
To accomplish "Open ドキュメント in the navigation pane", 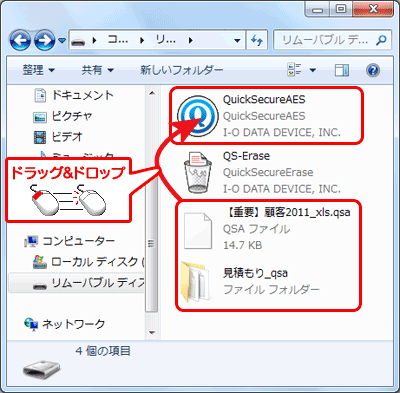I will [x=83, y=95].
